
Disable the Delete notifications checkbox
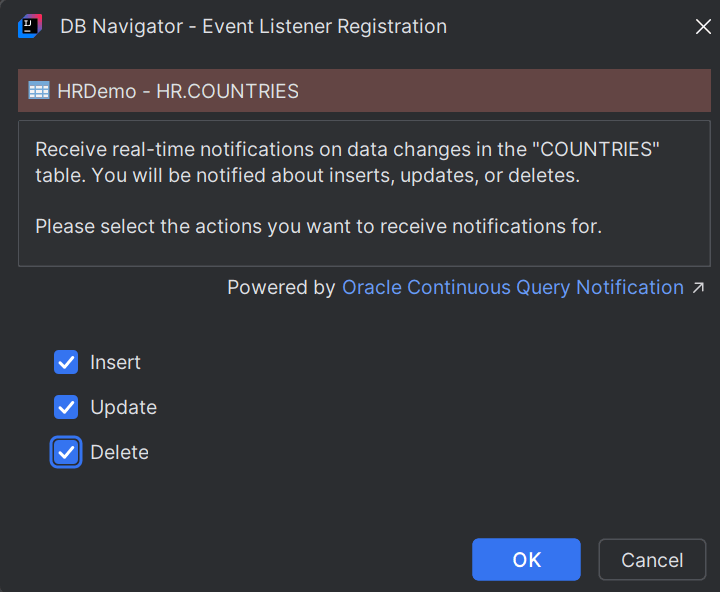click(66, 452)
